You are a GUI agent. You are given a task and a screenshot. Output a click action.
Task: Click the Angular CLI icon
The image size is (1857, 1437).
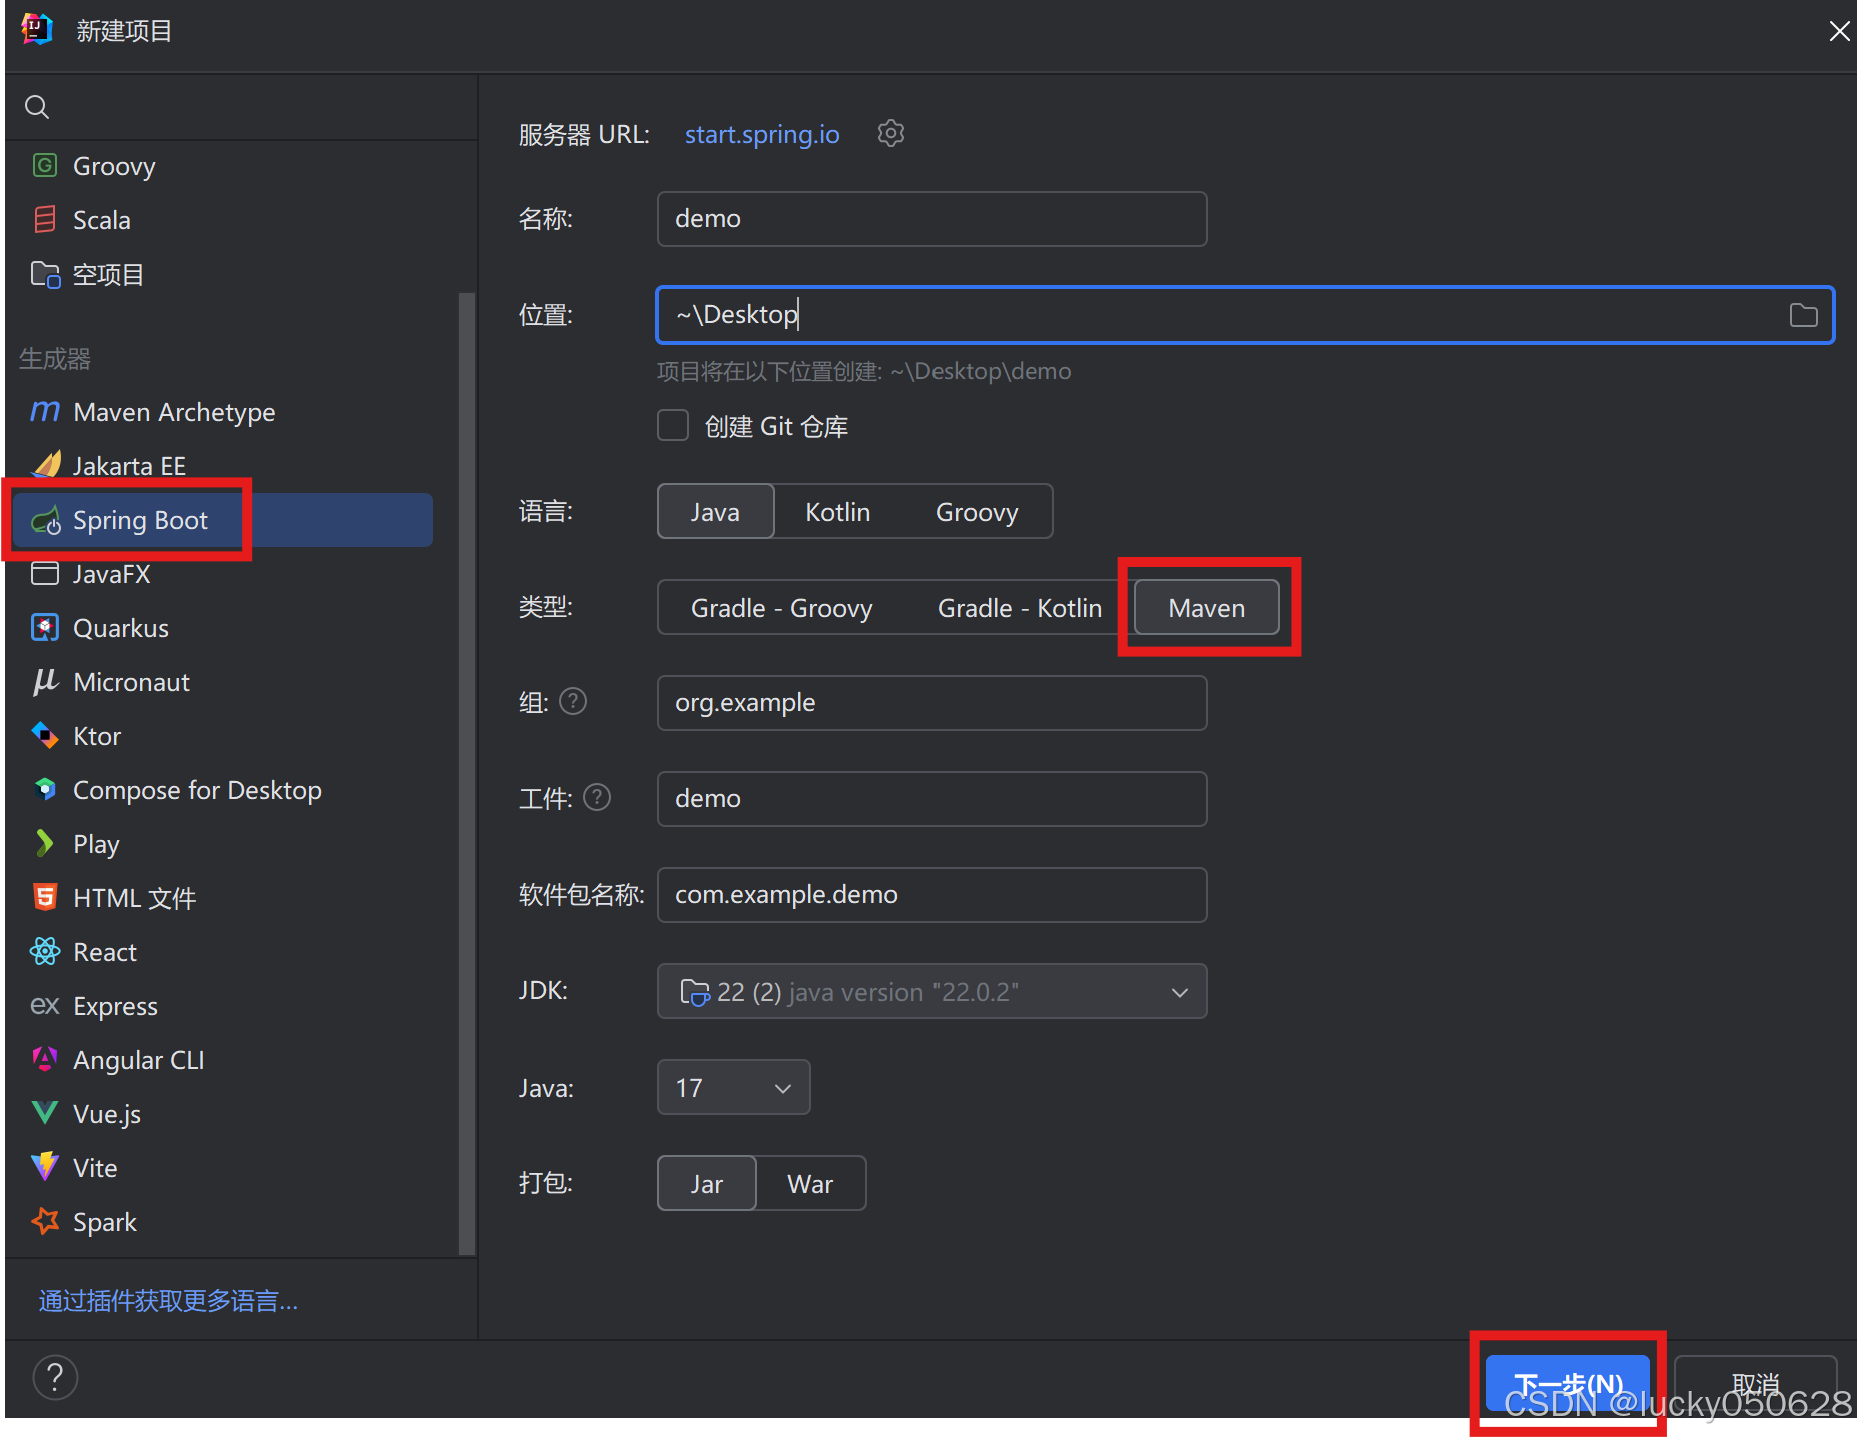tap(45, 1059)
